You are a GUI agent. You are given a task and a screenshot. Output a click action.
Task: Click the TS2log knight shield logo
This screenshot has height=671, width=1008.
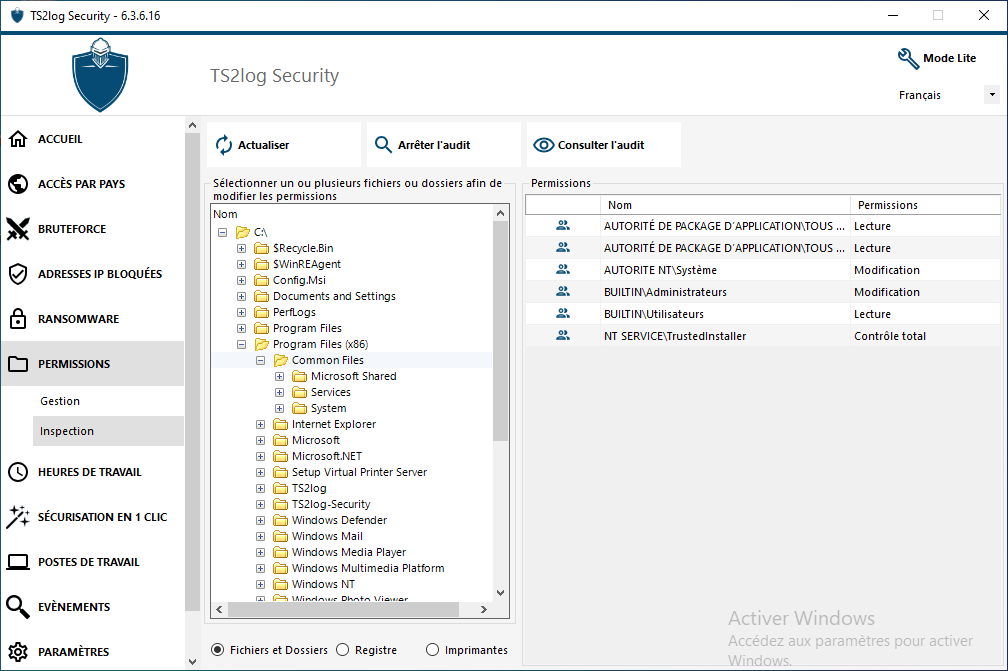click(100, 75)
